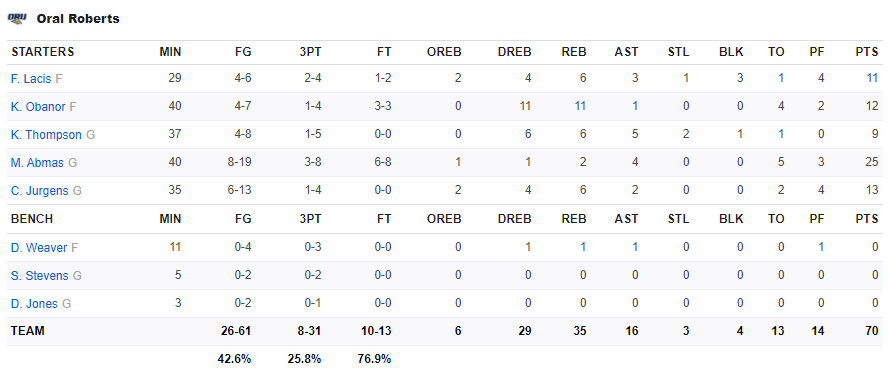Click the Oral Roberts team logo icon

coord(17,18)
